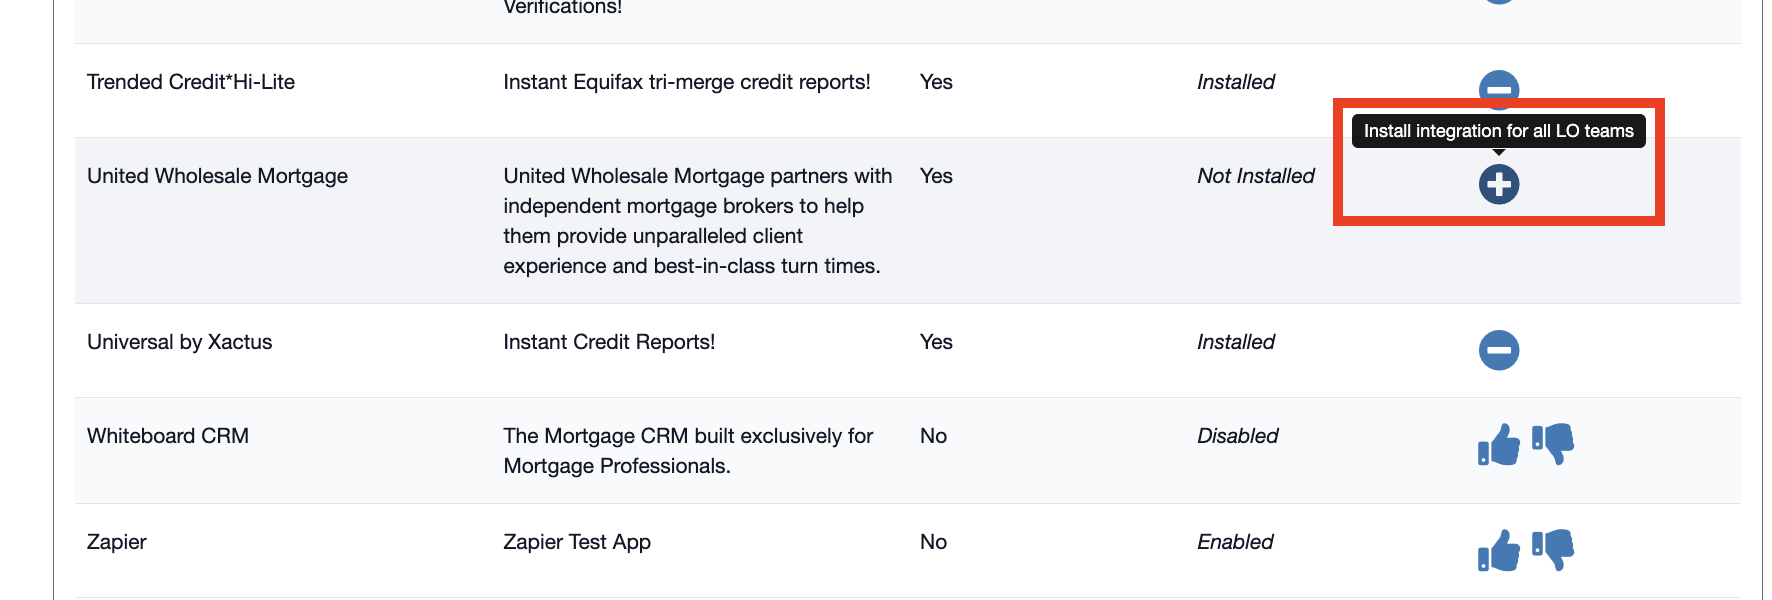
Task: Install United Wholesale Mortgage with plus icon
Action: (1498, 184)
